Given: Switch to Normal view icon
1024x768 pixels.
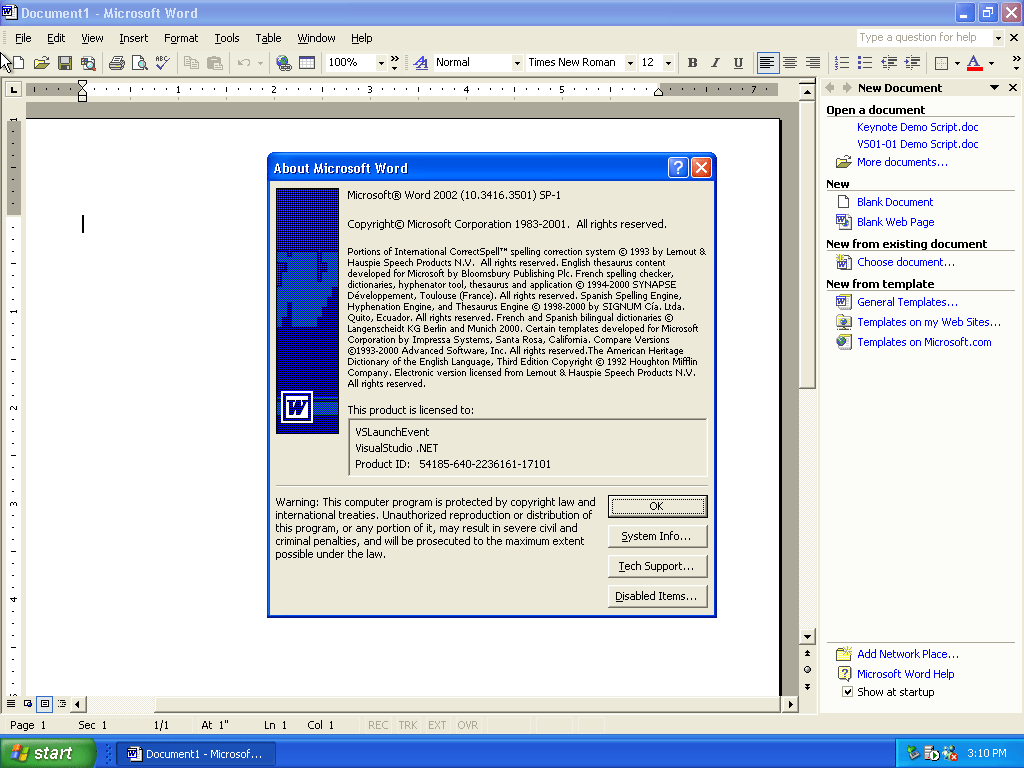Looking at the screenshot, I should point(11,704).
